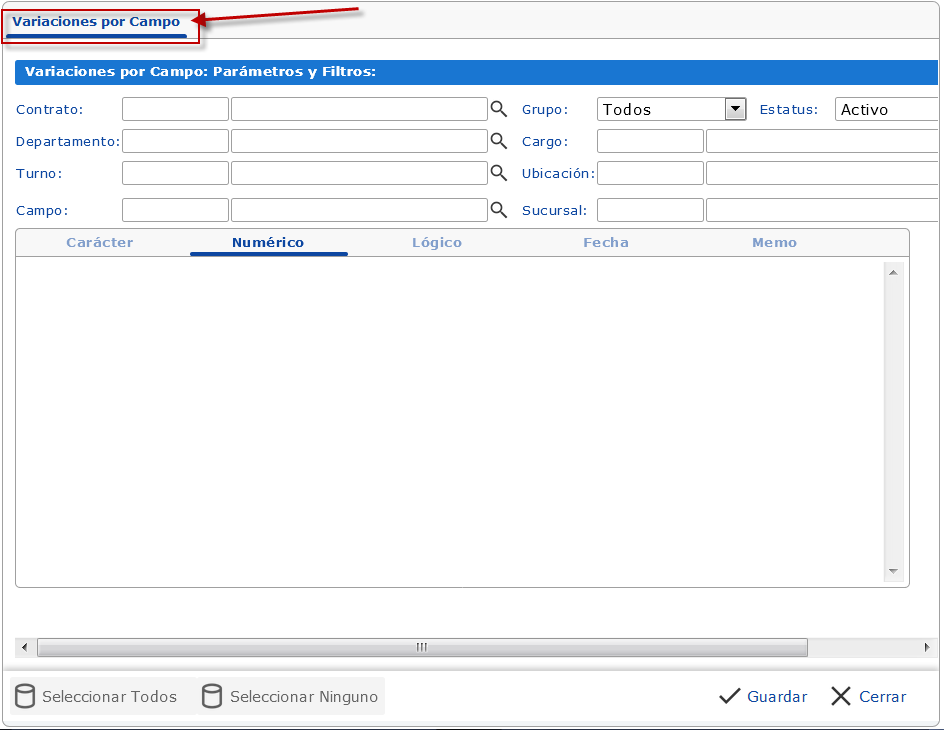Open the Estatus combo box showing Activo
944x730 pixels.
point(887,110)
